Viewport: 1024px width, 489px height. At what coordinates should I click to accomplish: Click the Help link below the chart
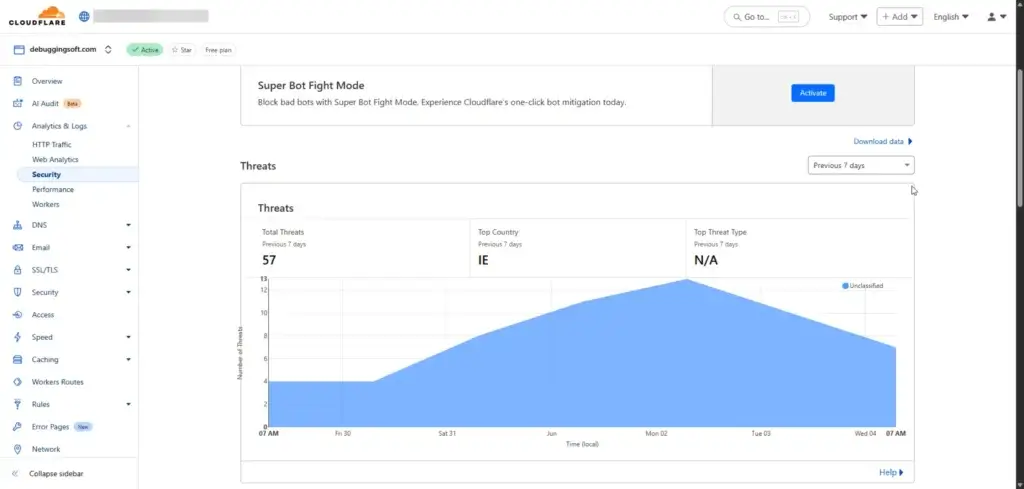[x=891, y=472]
